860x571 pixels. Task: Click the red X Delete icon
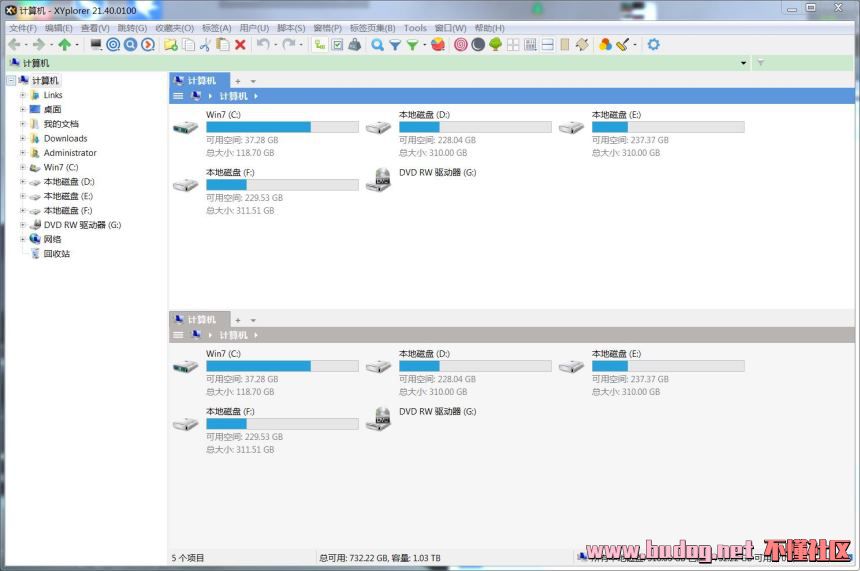pyautogui.click(x=240, y=44)
